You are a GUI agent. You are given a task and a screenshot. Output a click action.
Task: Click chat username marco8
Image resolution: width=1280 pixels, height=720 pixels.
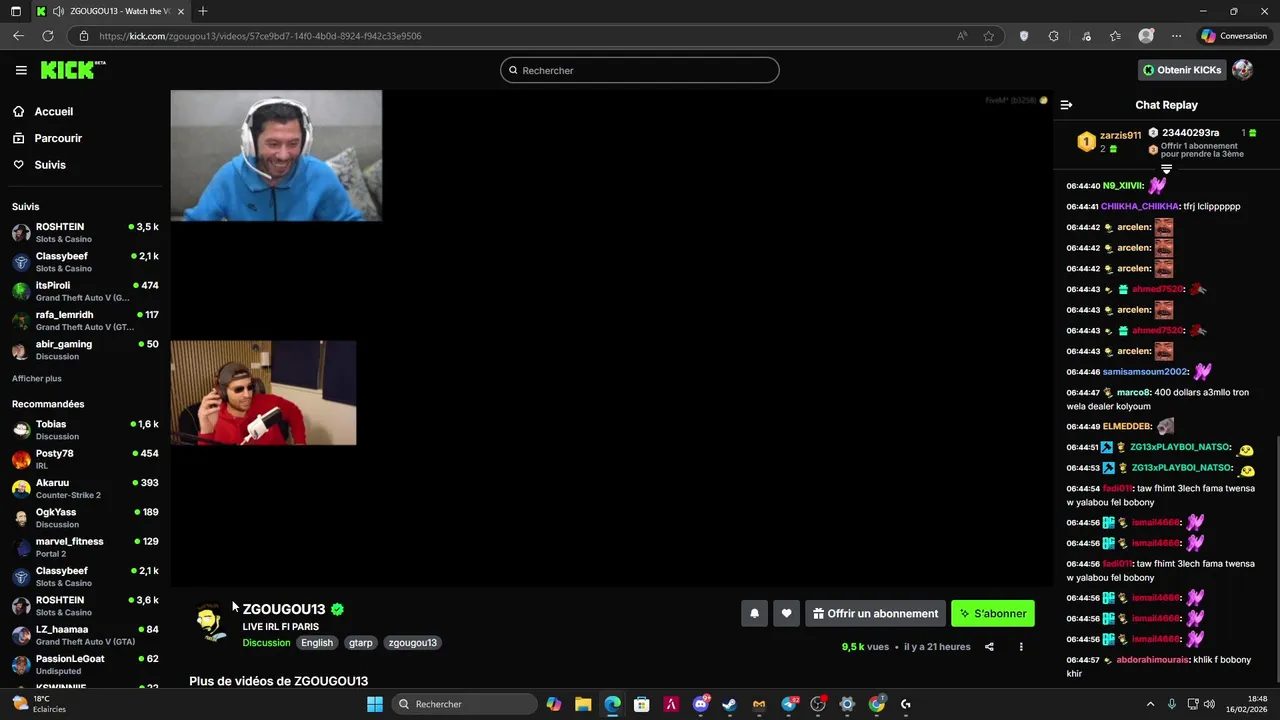coord(1133,393)
